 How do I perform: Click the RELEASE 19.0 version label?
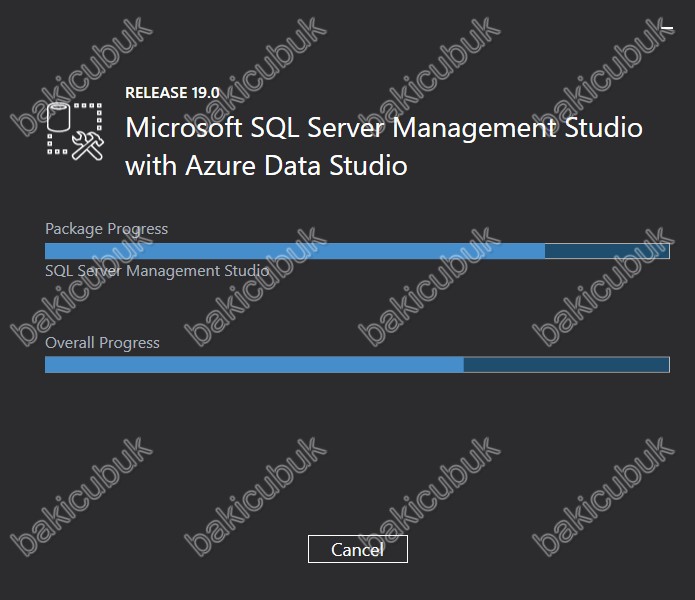pos(172,93)
